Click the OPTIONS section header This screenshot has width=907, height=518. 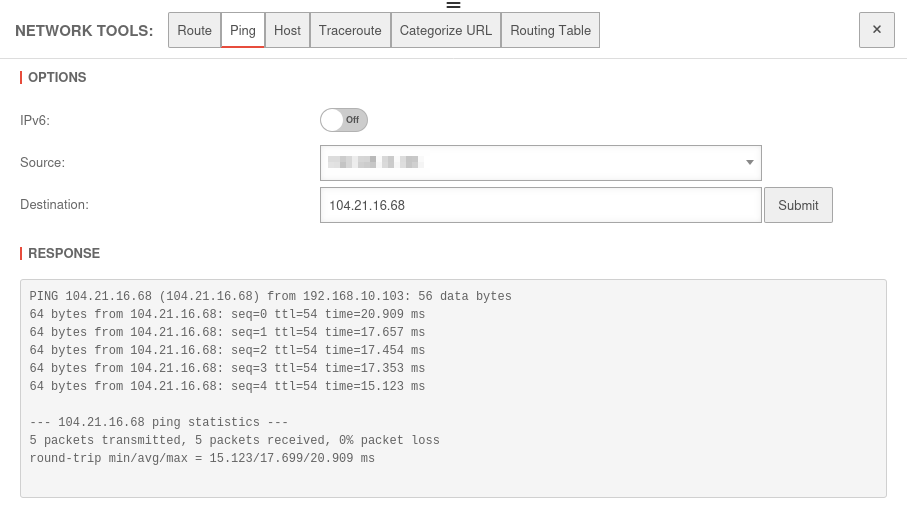coord(57,77)
